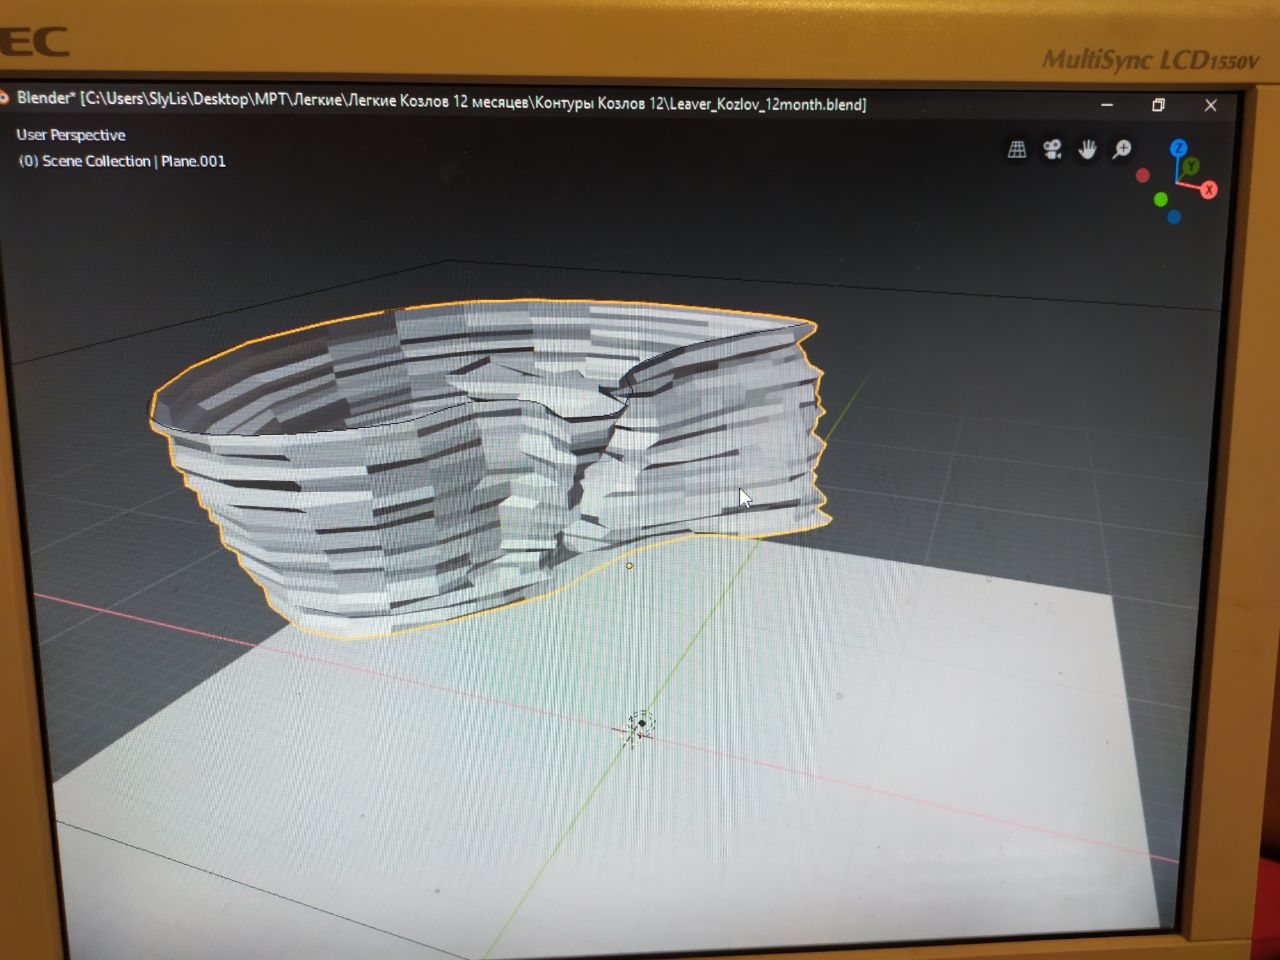This screenshot has width=1280, height=960.
Task: Click the pan view hand icon
Action: click(x=1087, y=149)
